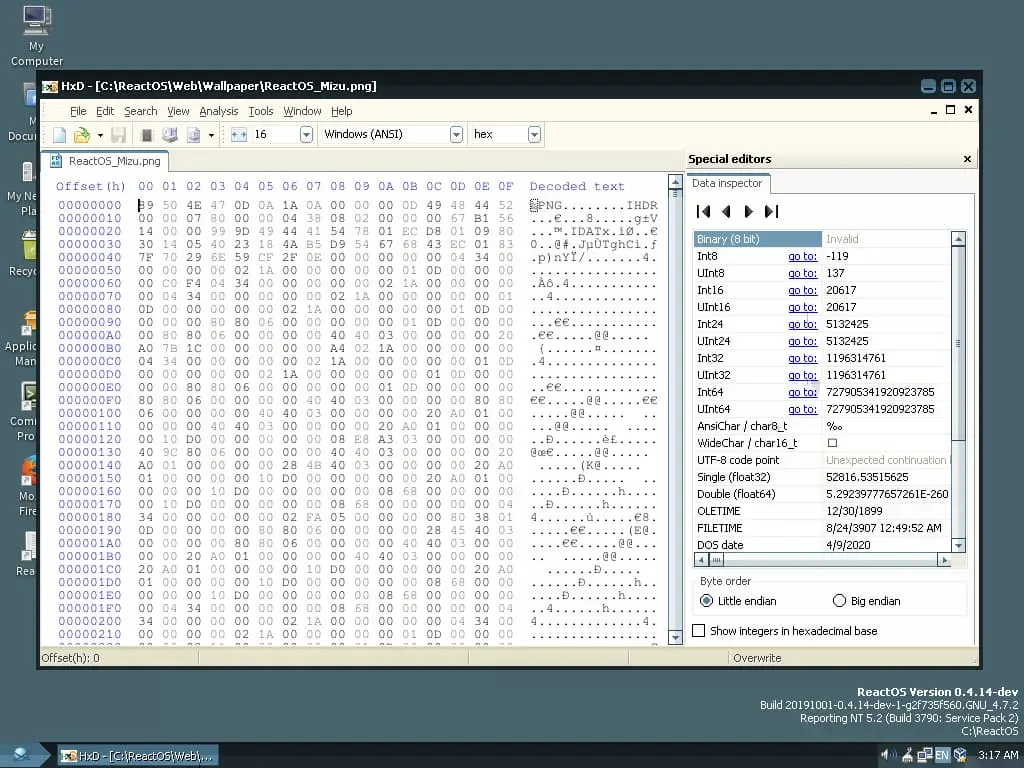Enable showing integers in hexadecimal base
This screenshot has width=1024, height=768.
tap(697, 631)
